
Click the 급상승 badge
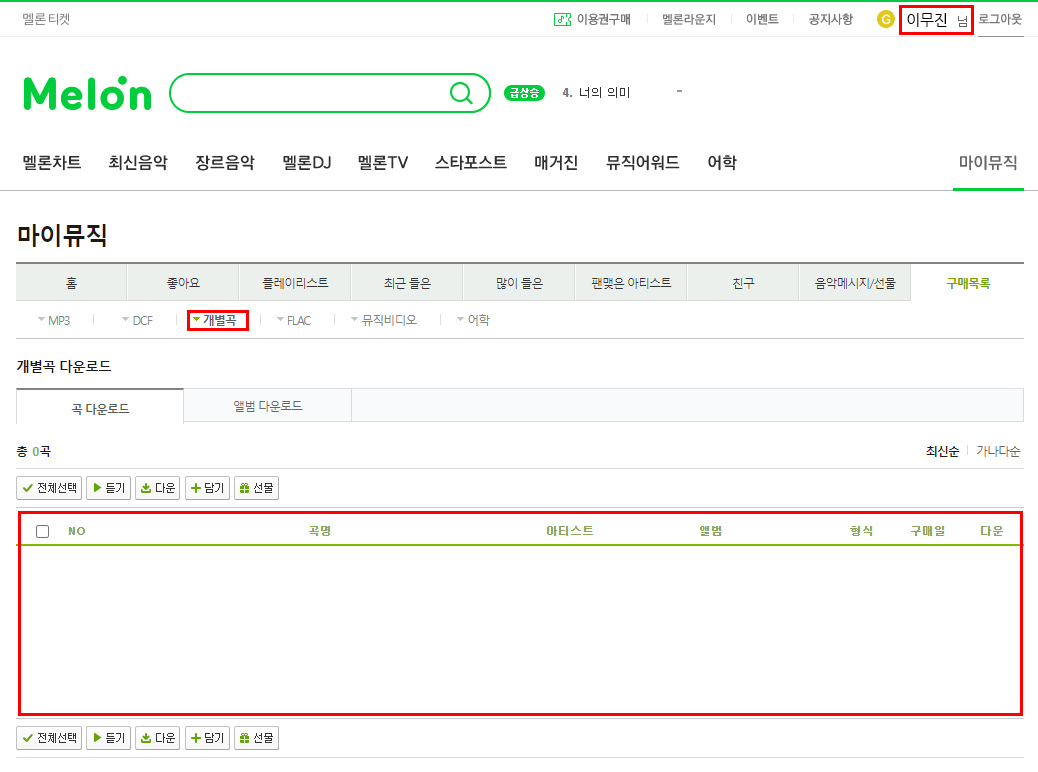coord(524,93)
